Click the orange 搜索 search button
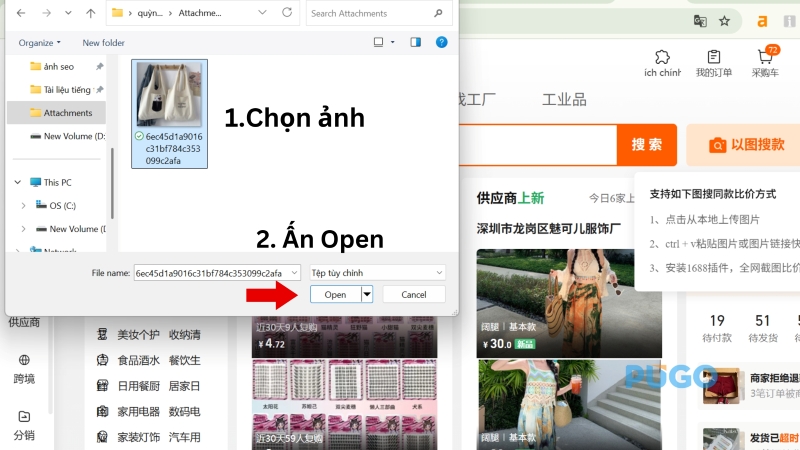Image resolution: width=800 pixels, height=450 pixels. (647, 145)
